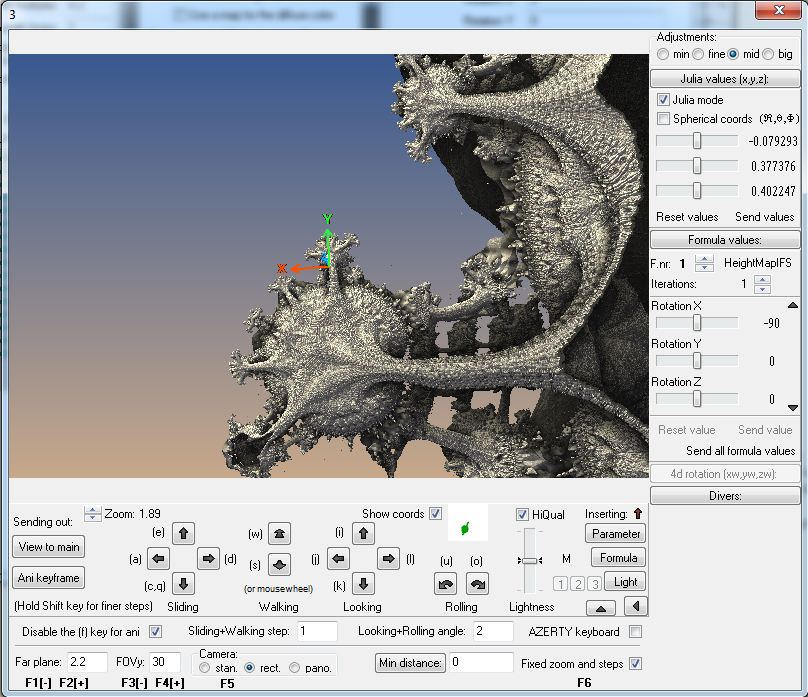Click the sliding down arrow (c,q)
808x697 pixels.
(x=183, y=584)
